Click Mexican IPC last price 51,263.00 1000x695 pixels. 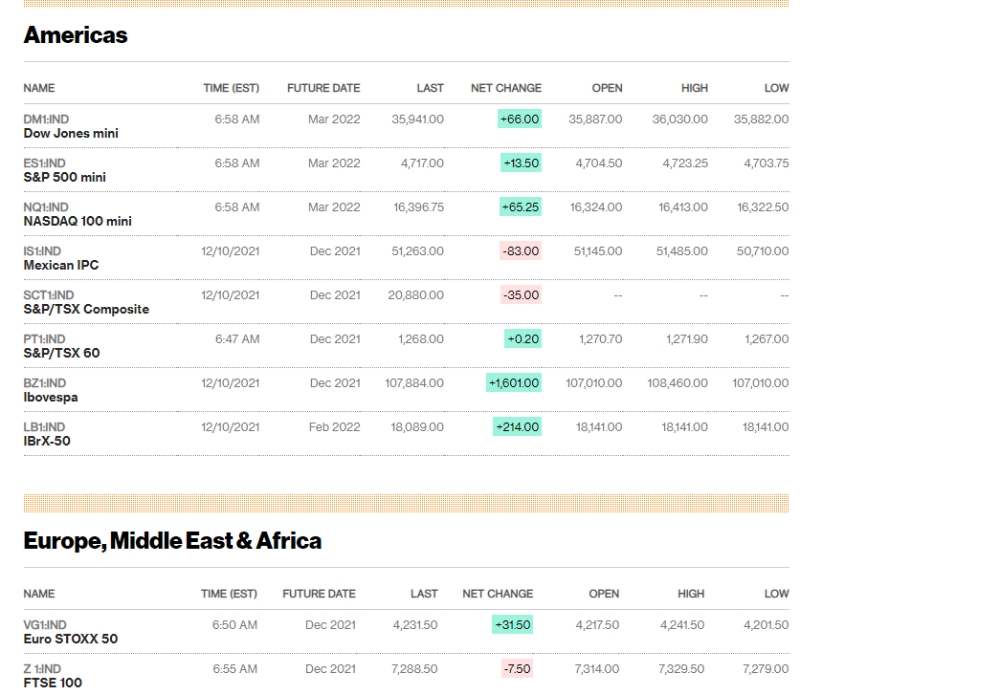tap(418, 251)
